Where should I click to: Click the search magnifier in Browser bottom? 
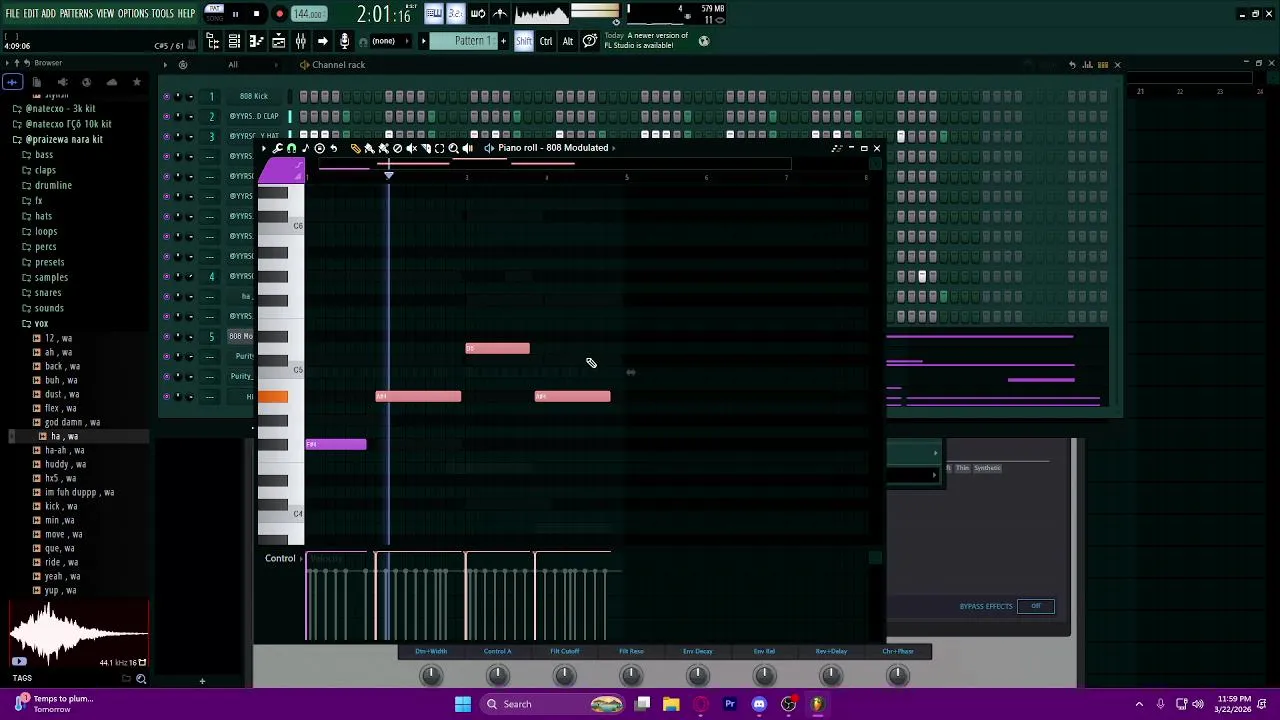[x=141, y=679]
